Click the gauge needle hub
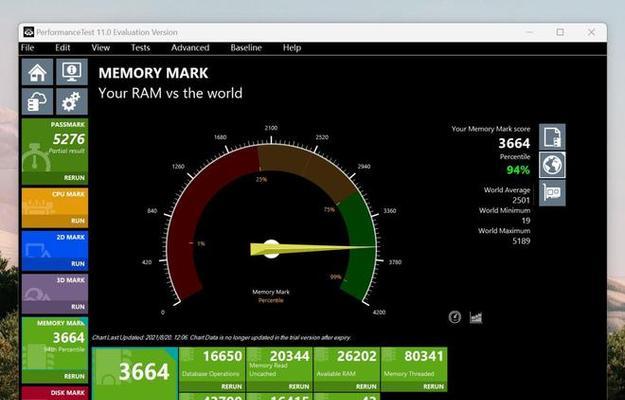This screenshot has height=400, width=625. point(271,249)
